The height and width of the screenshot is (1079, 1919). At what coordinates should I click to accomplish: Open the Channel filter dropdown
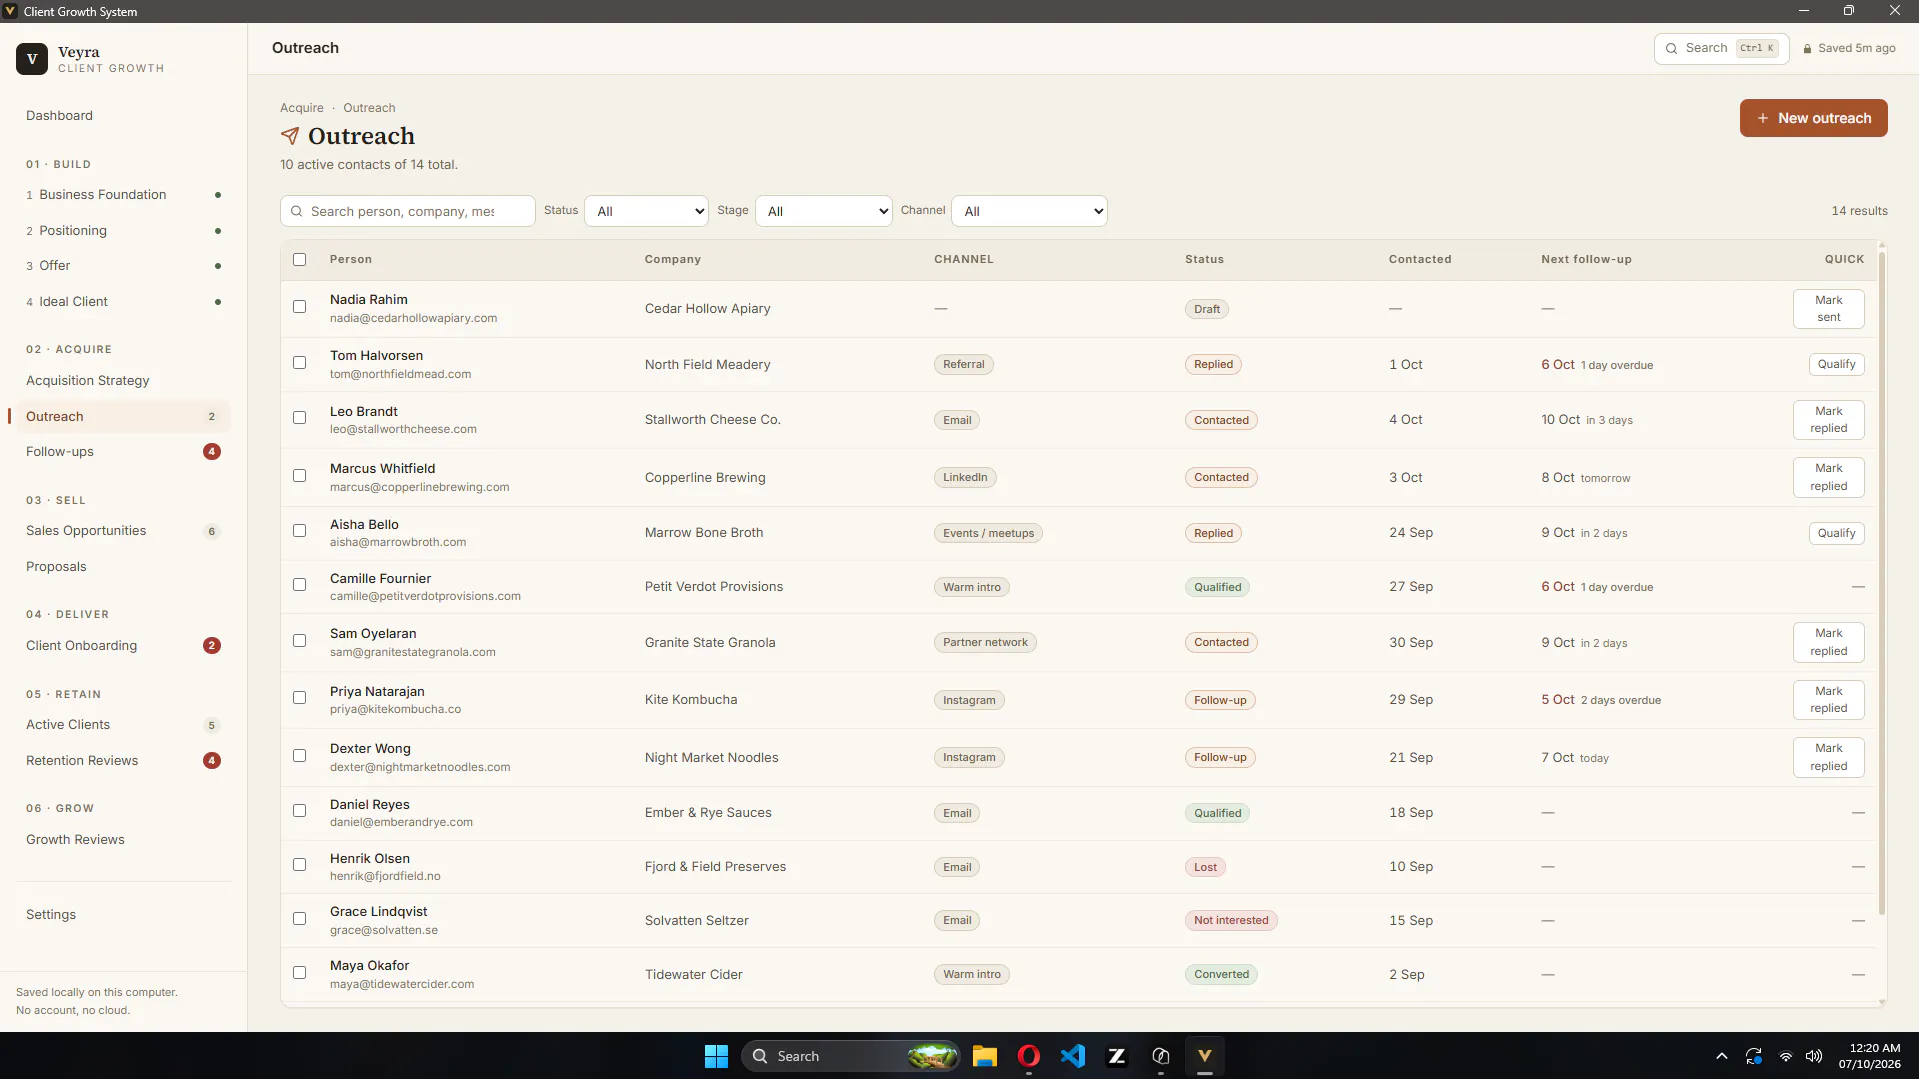tap(1030, 211)
